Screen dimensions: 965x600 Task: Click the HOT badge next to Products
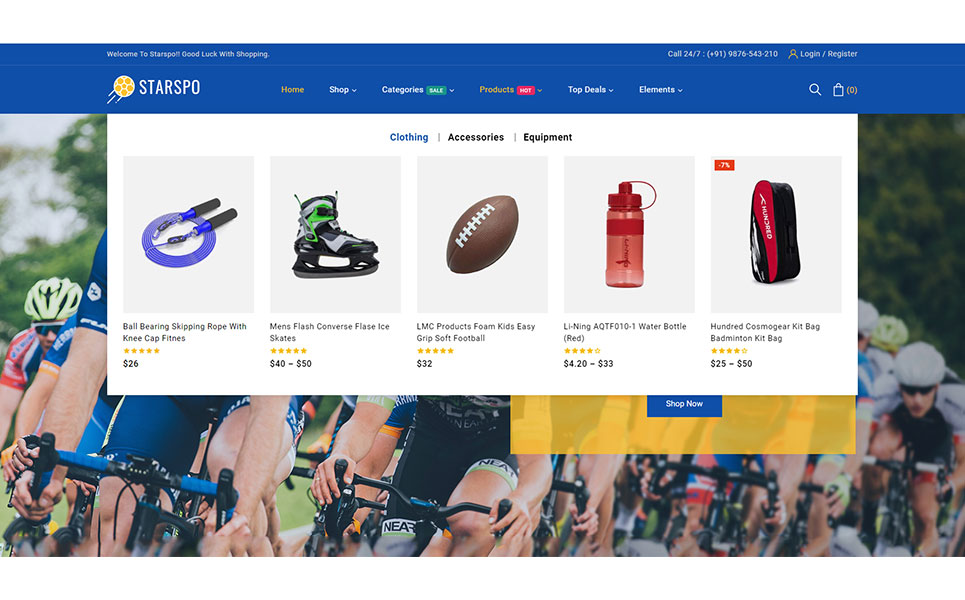coord(526,90)
